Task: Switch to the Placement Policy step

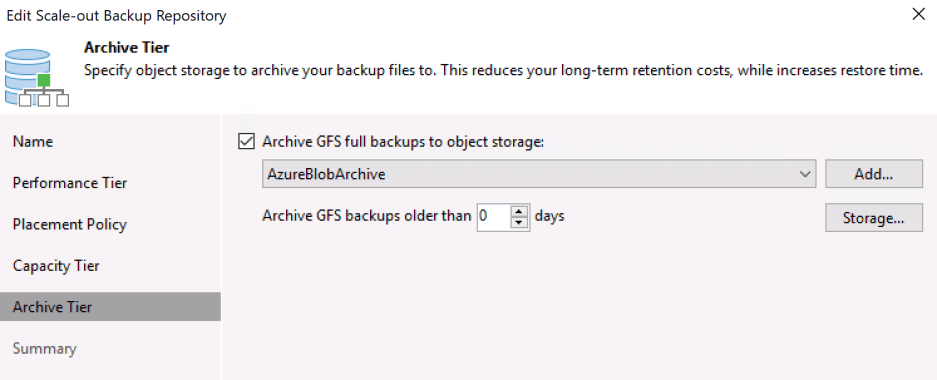Action: 70,225
